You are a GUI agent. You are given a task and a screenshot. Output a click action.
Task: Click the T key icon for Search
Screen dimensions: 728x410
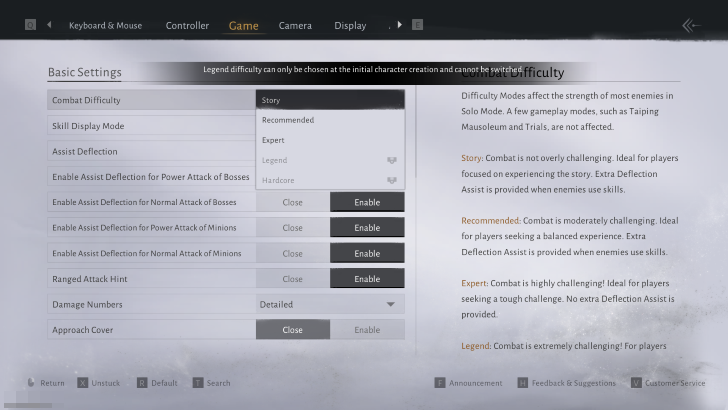pyautogui.click(x=198, y=383)
